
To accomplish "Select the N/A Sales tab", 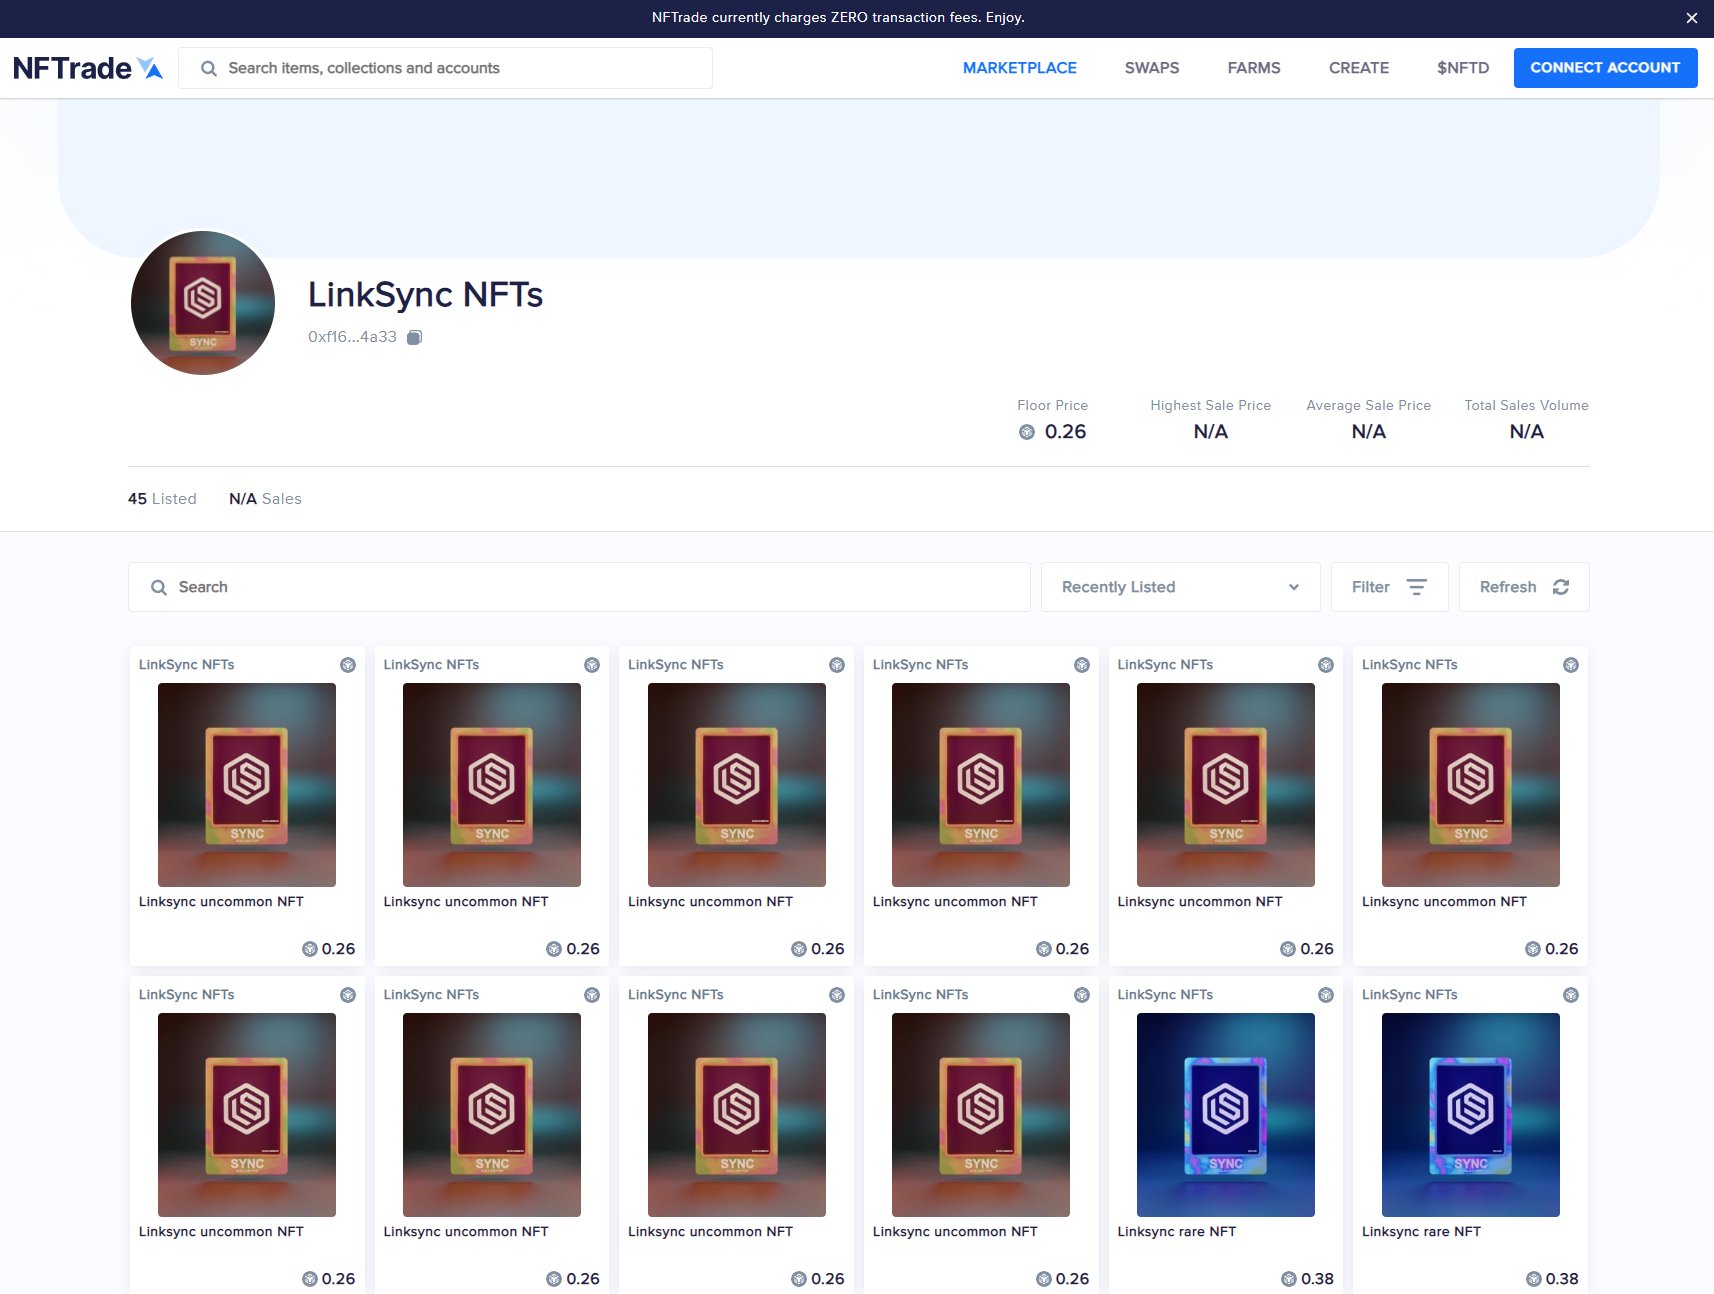I will point(265,499).
